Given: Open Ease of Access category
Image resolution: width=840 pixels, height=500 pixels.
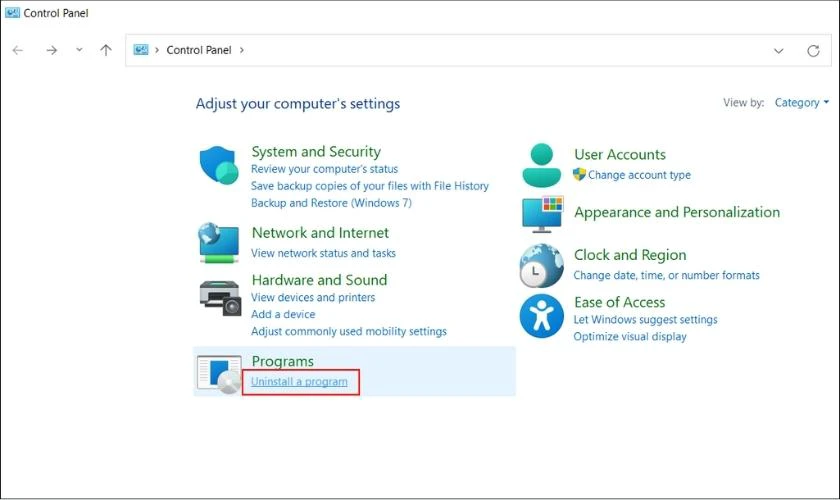Looking at the screenshot, I should tap(619, 302).
